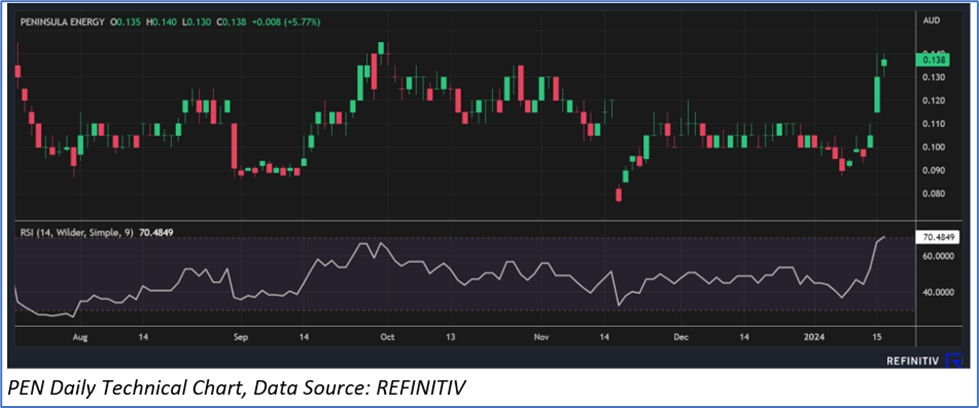Click the 0.090 price axis label
The height and width of the screenshot is (408, 979).
(933, 171)
